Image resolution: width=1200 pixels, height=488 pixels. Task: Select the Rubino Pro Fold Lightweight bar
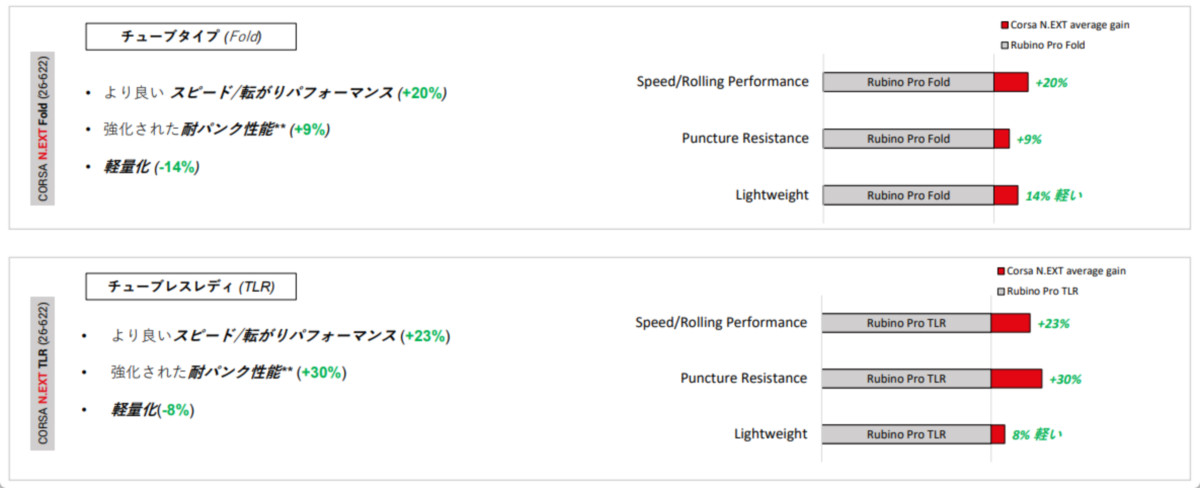(908, 195)
